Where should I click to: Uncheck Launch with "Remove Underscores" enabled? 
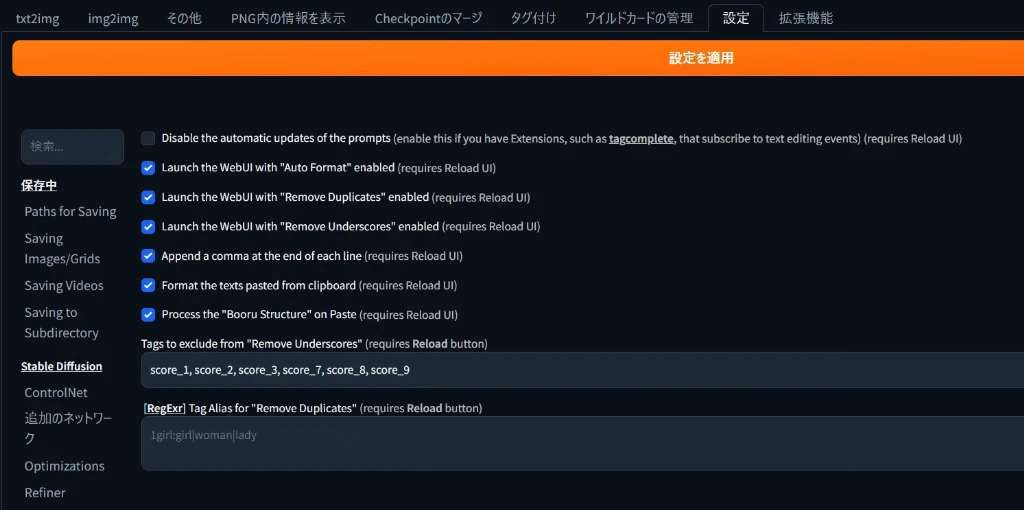[x=148, y=227]
